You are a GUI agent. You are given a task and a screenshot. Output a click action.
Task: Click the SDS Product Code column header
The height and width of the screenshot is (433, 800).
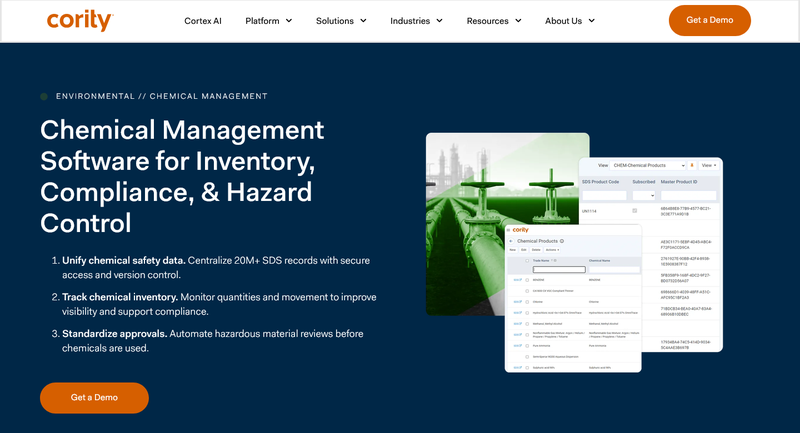point(601,182)
